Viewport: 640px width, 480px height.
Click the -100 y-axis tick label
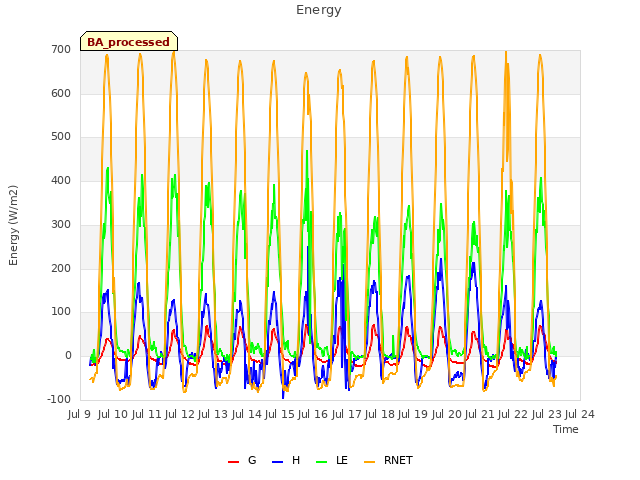point(59,399)
